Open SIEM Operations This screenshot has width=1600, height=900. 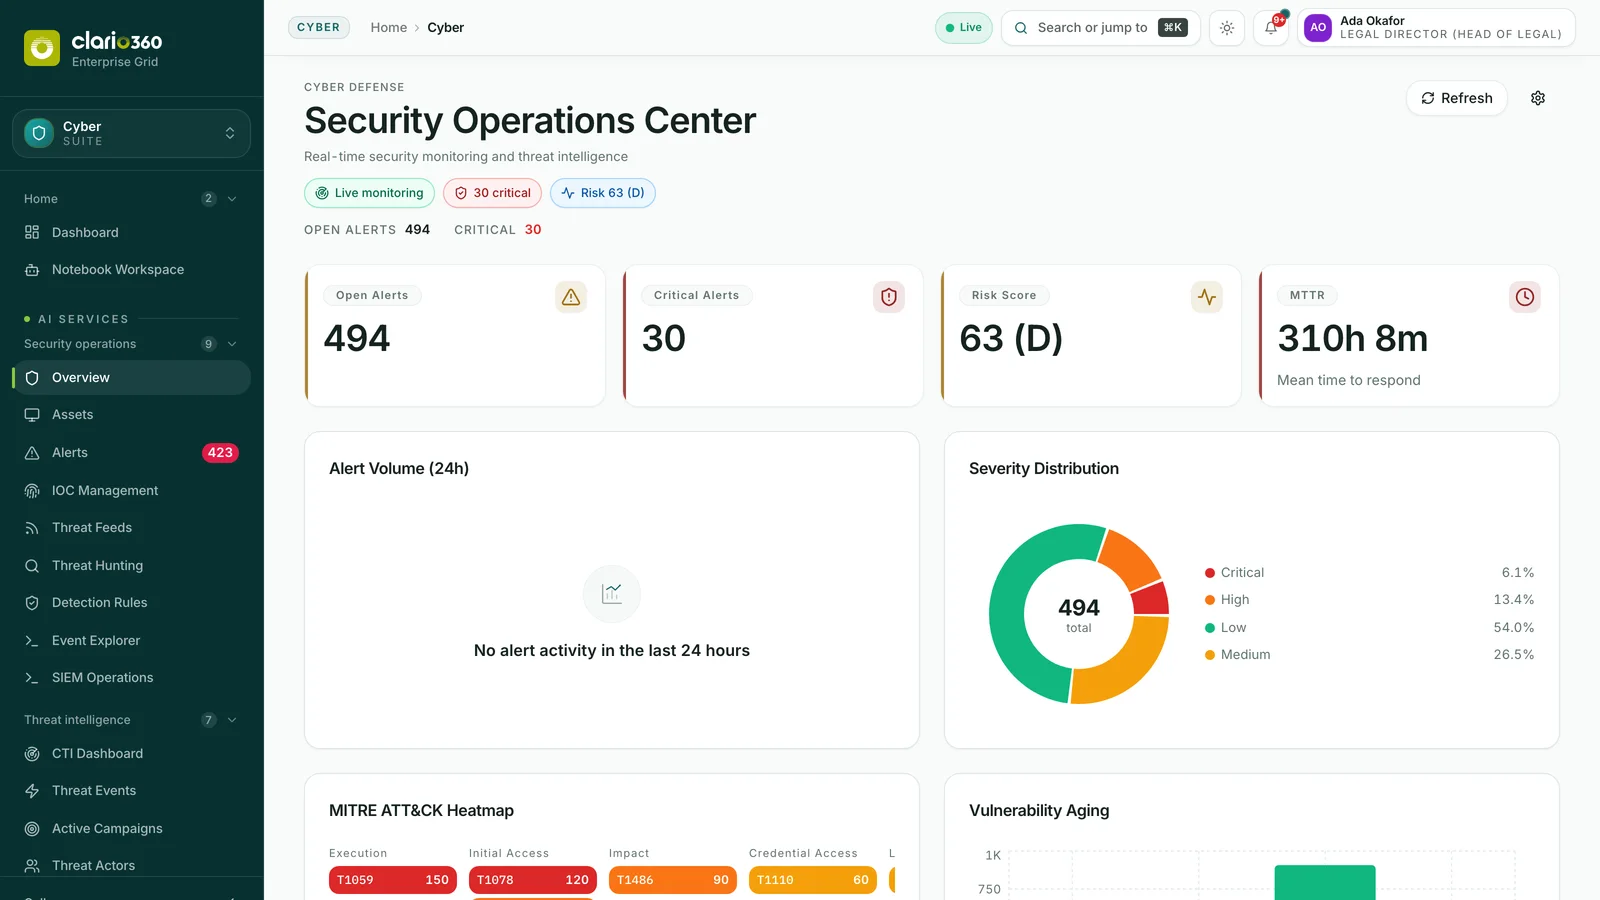click(131, 678)
